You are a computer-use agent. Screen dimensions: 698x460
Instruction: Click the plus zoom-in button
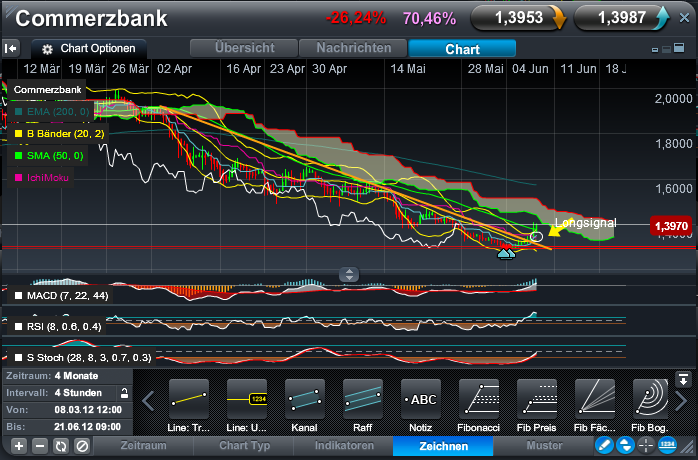pos(18,446)
